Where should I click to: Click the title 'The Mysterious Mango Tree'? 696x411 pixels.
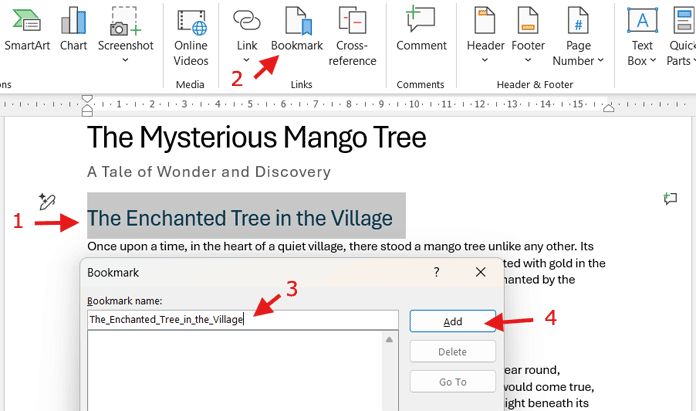257,137
